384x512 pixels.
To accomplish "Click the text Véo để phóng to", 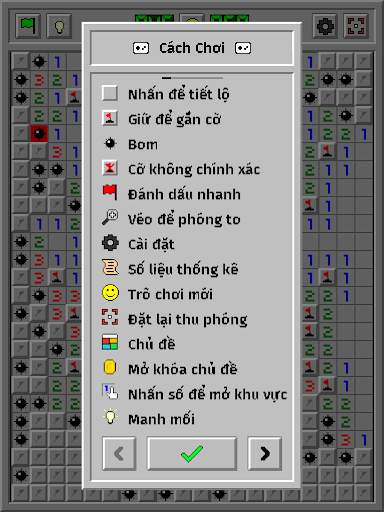I will (x=184, y=220).
